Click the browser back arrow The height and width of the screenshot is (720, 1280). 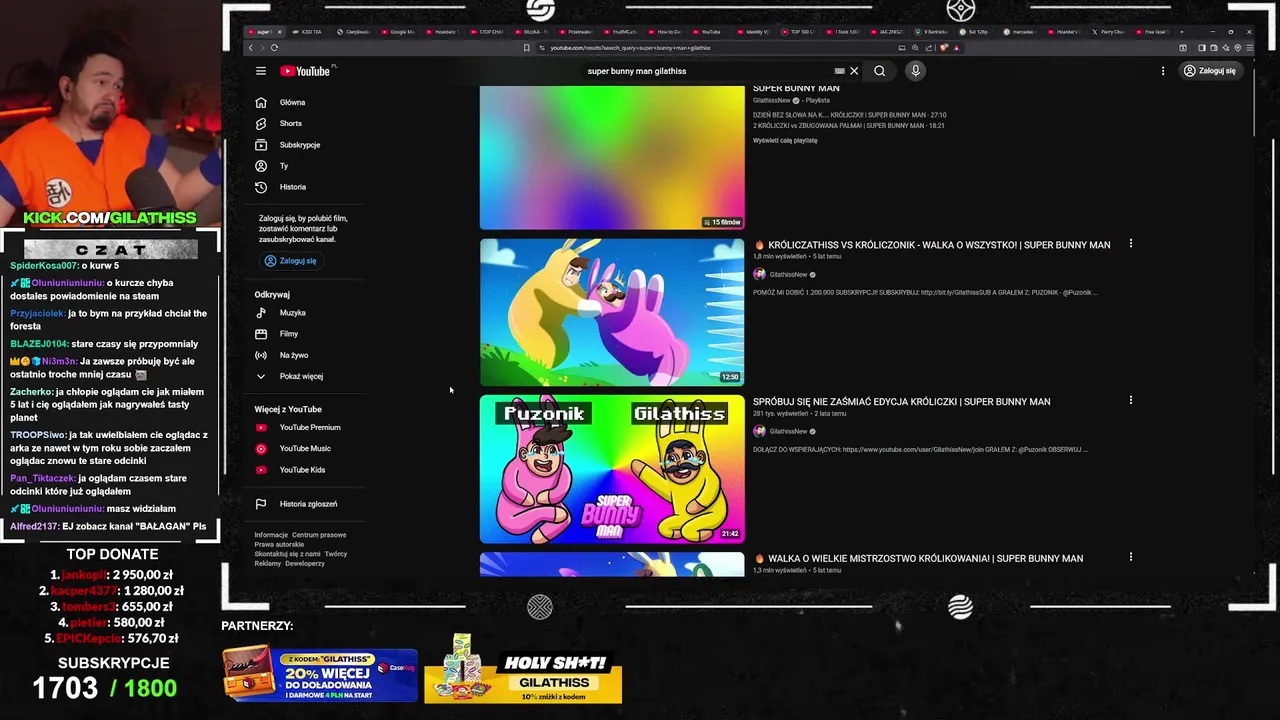click(251, 47)
